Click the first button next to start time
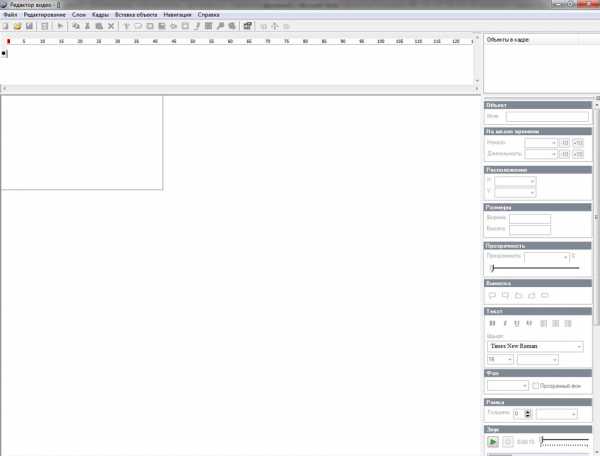This screenshot has height=456, width=600. pos(564,143)
